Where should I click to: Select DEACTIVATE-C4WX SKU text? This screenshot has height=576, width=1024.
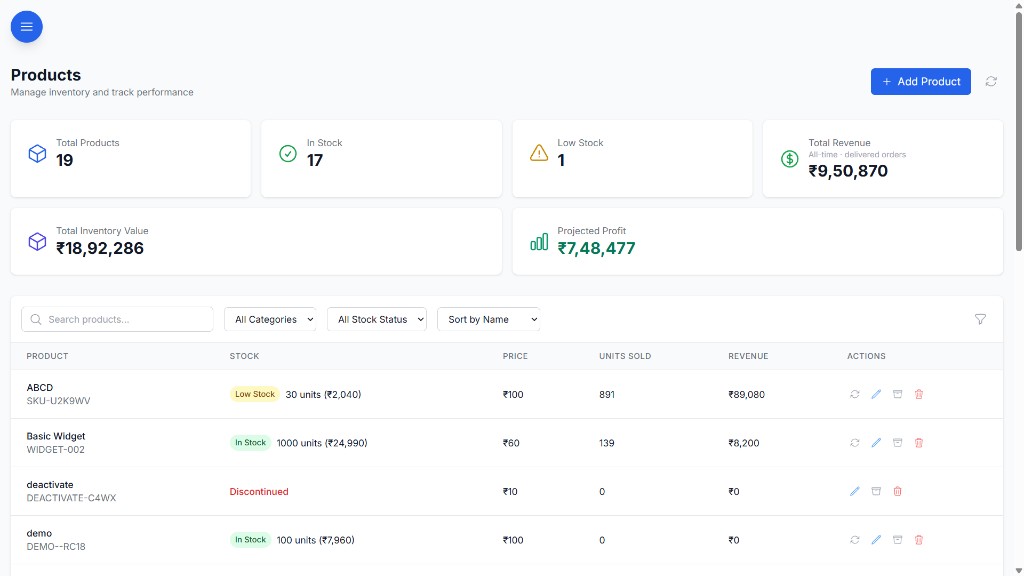71,498
